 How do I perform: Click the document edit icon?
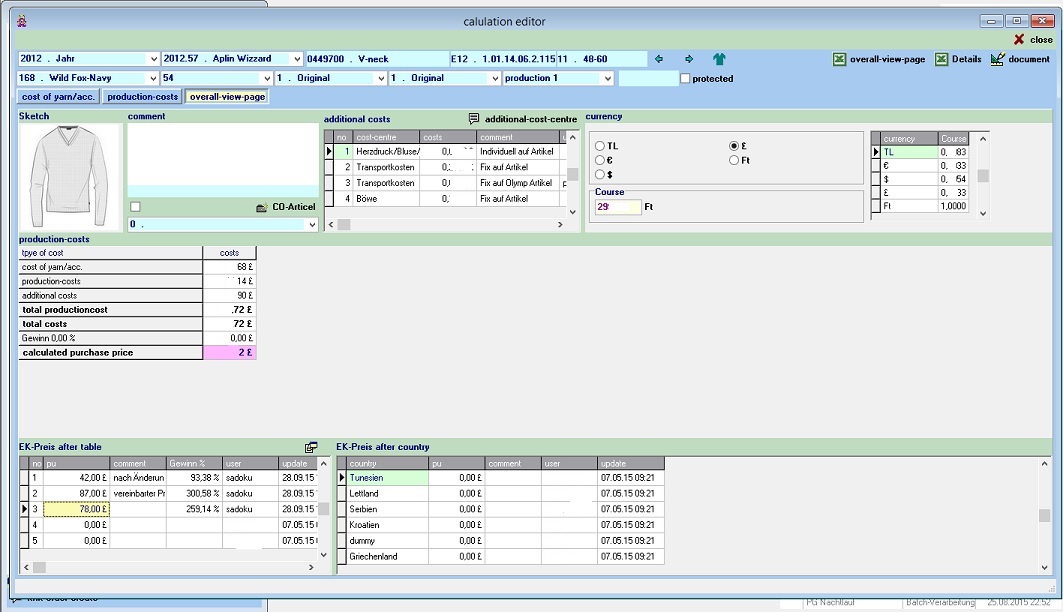pyautogui.click(x=997, y=59)
